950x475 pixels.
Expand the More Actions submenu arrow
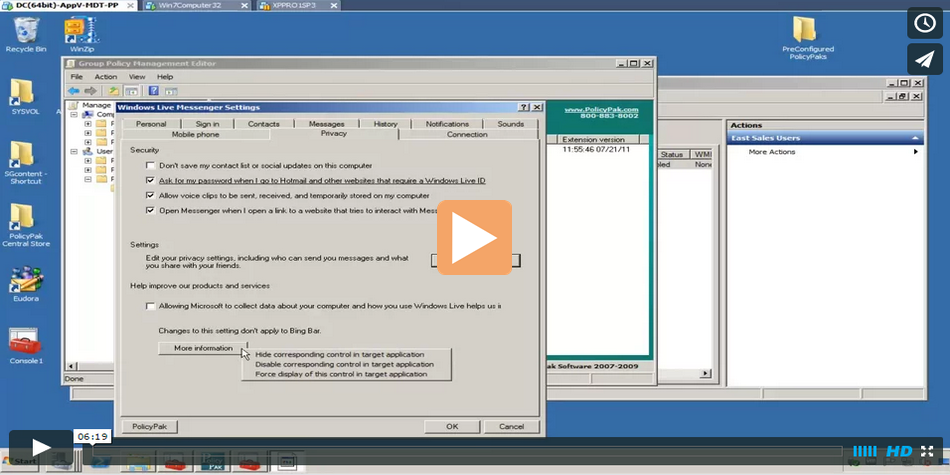[915, 152]
